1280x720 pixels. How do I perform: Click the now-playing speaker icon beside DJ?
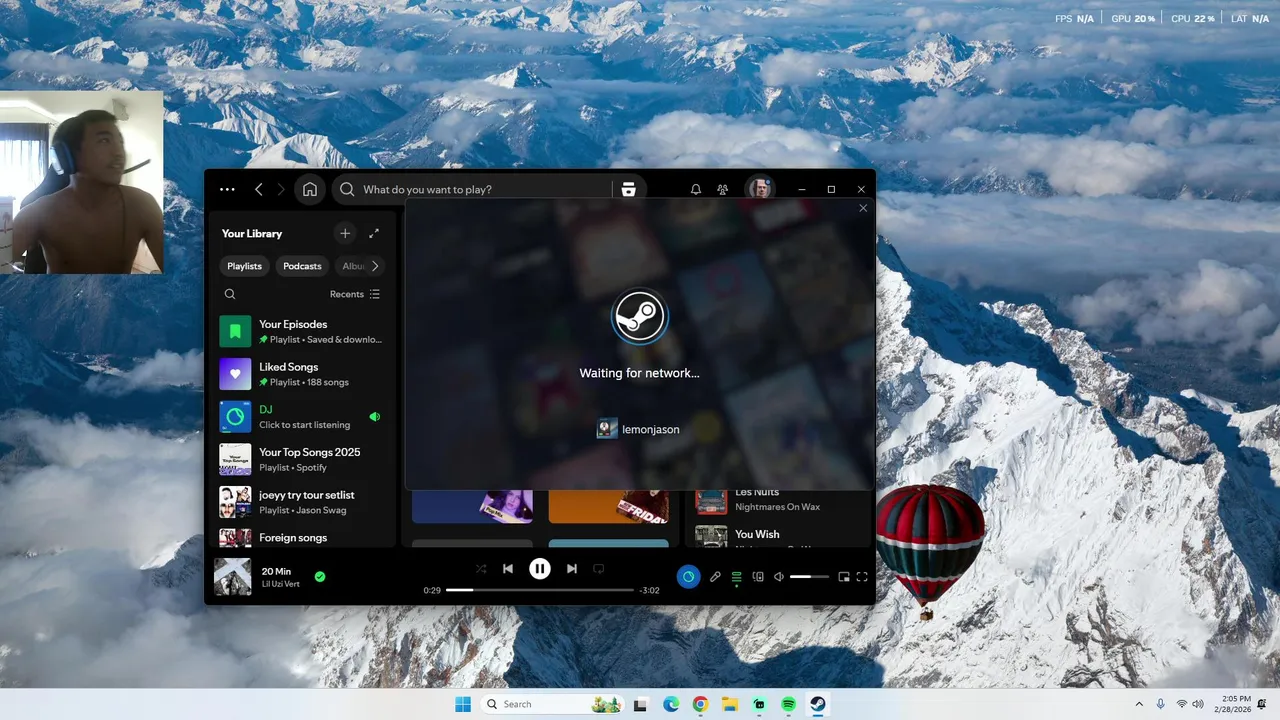[375, 417]
